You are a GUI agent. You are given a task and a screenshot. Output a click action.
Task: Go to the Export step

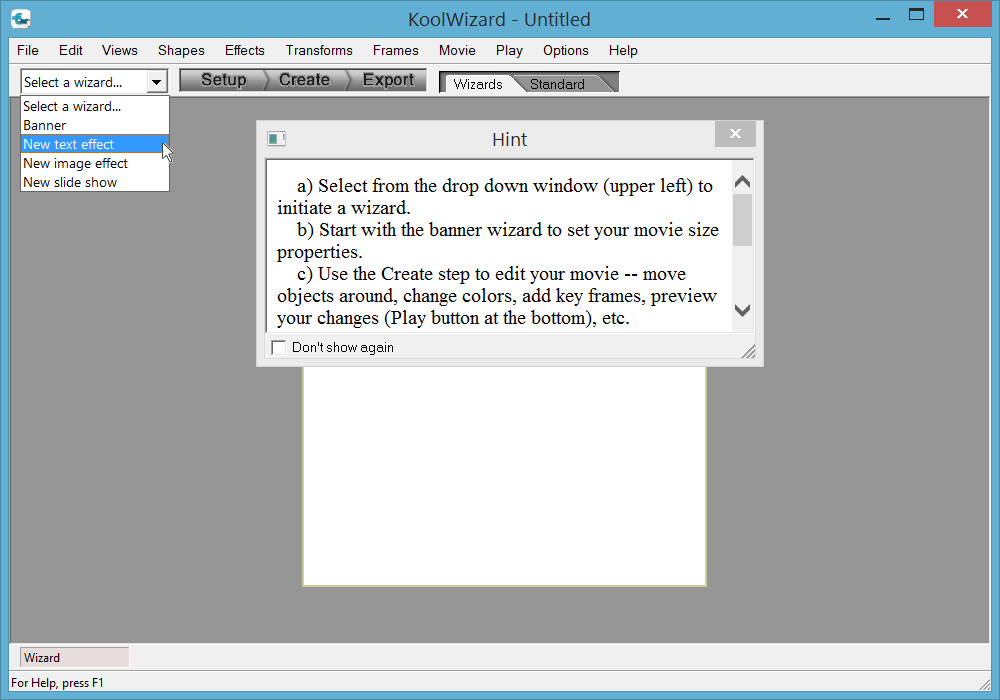point(388,80)
